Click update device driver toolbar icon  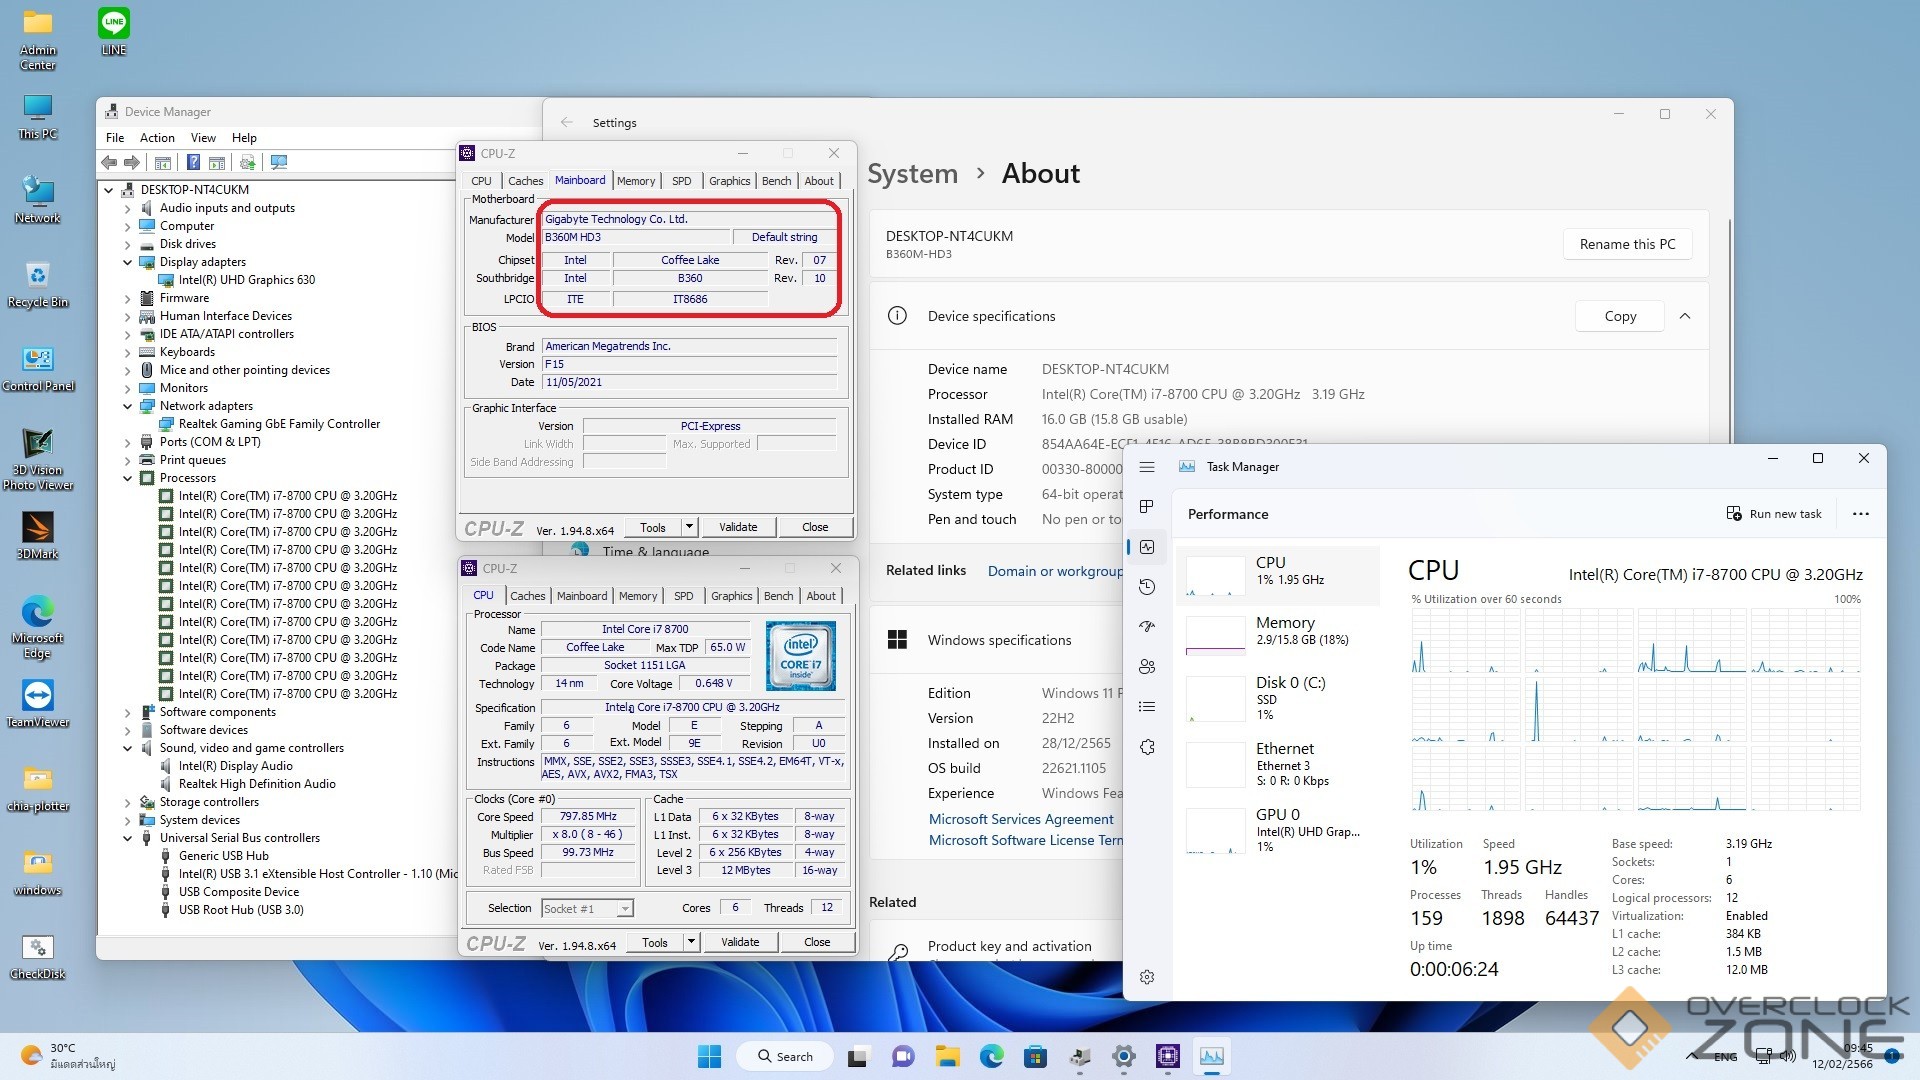(x=248, y=162)
